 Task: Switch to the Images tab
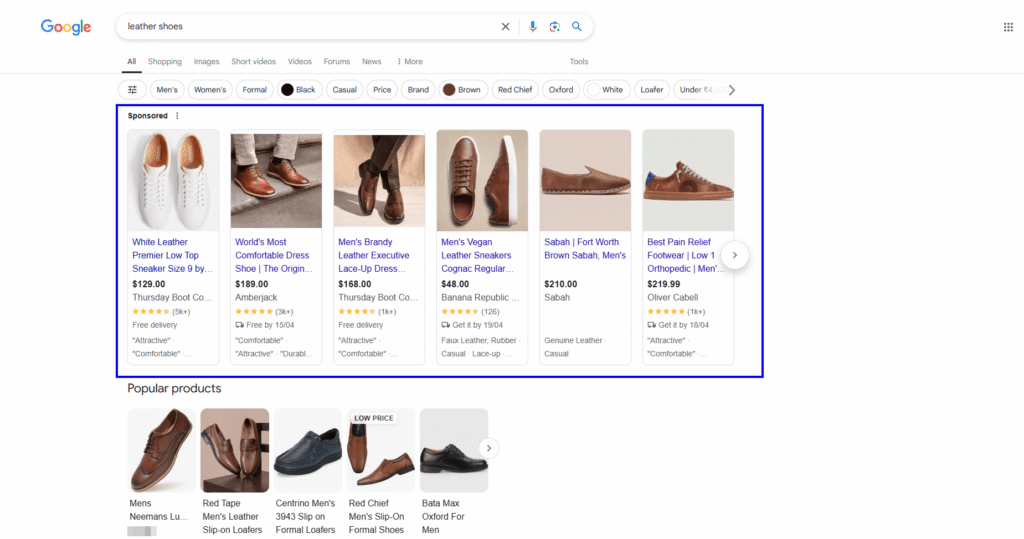click(206, 61)
